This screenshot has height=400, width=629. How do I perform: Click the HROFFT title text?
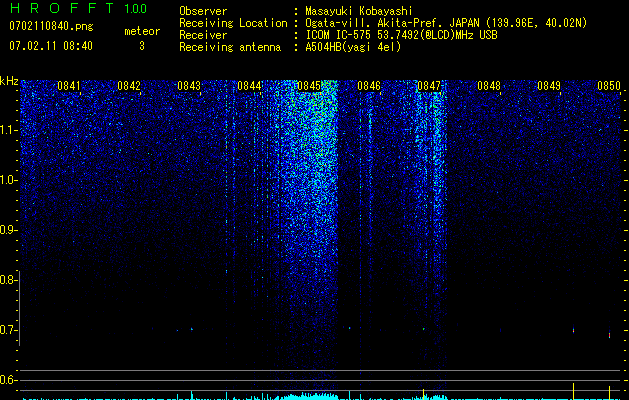(62, 8)
